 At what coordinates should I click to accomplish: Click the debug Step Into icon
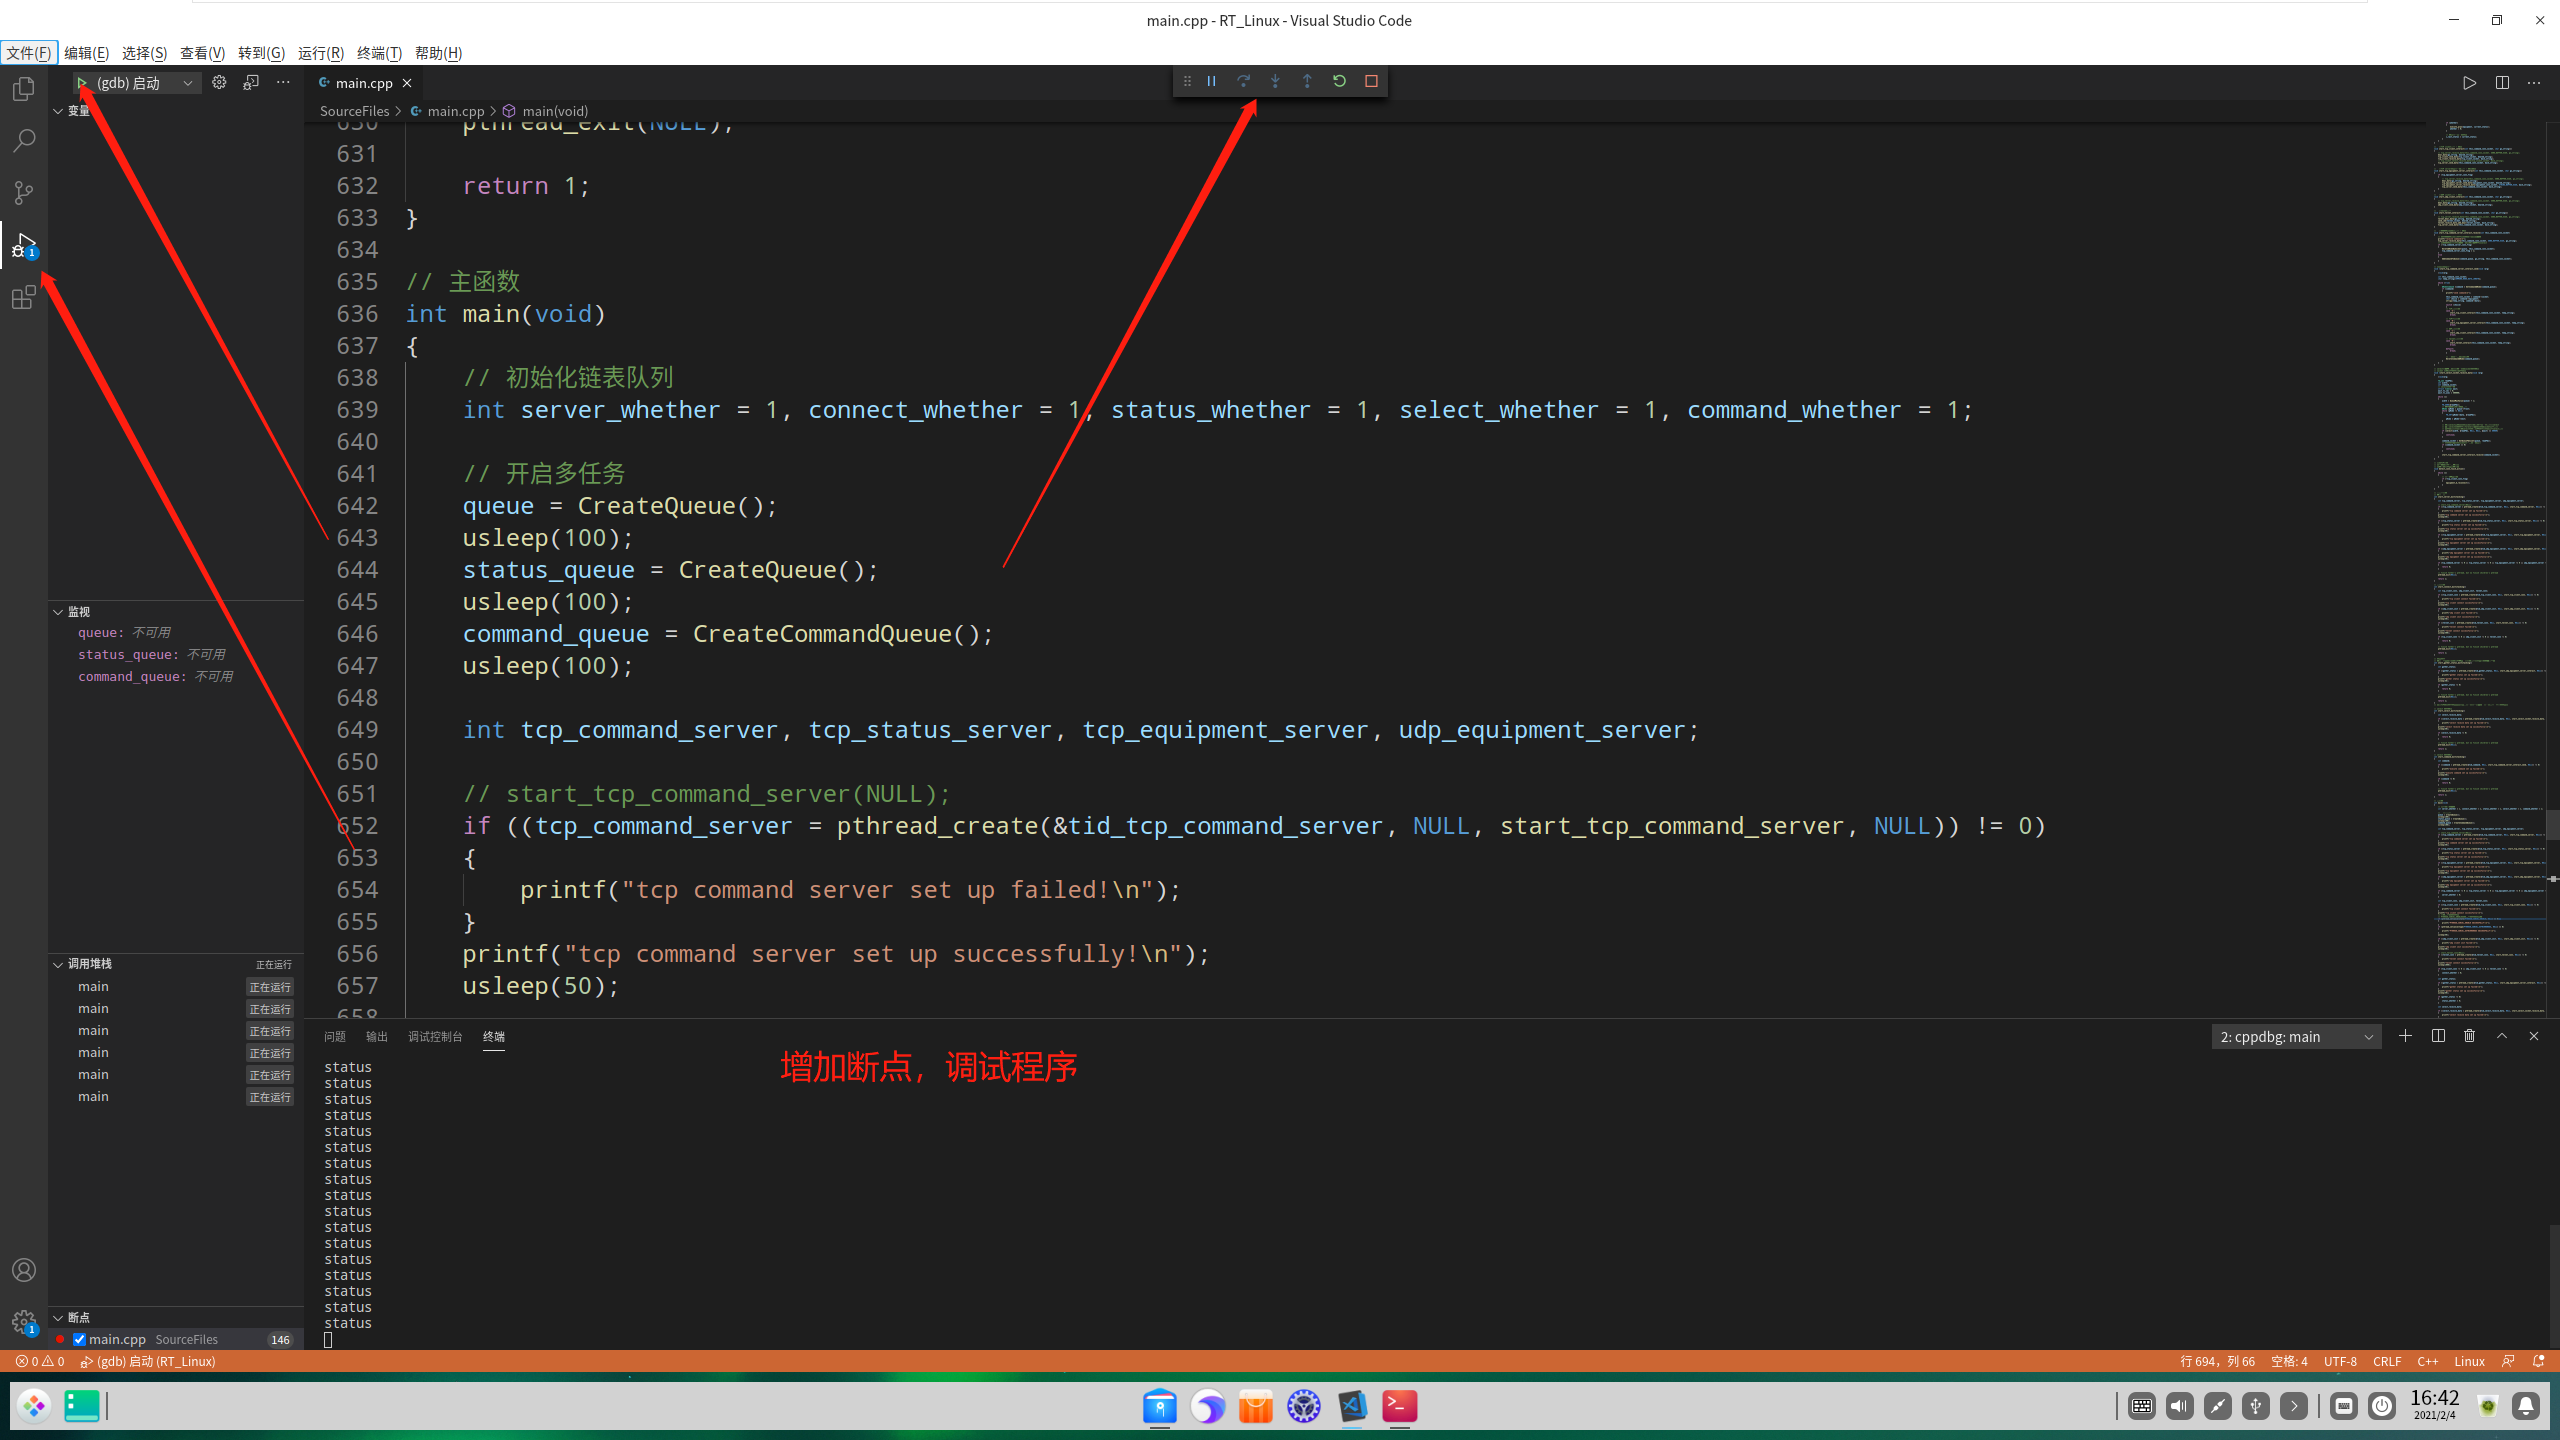point(1275,81)
